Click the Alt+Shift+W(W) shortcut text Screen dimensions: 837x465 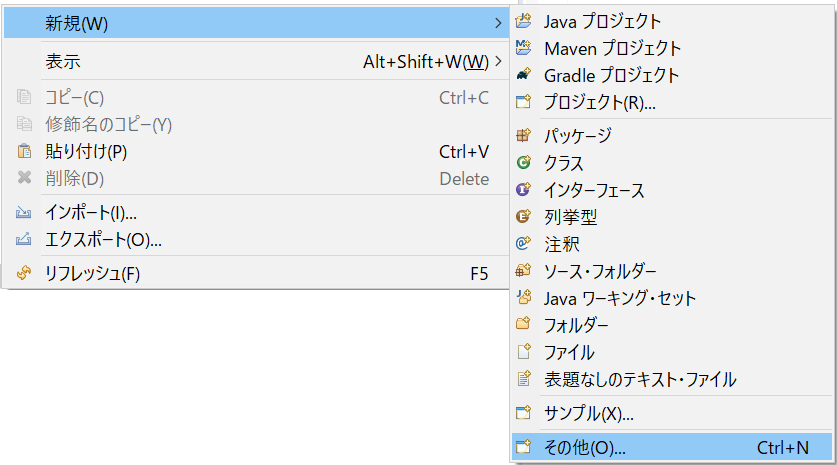click(x=426, y=62)
